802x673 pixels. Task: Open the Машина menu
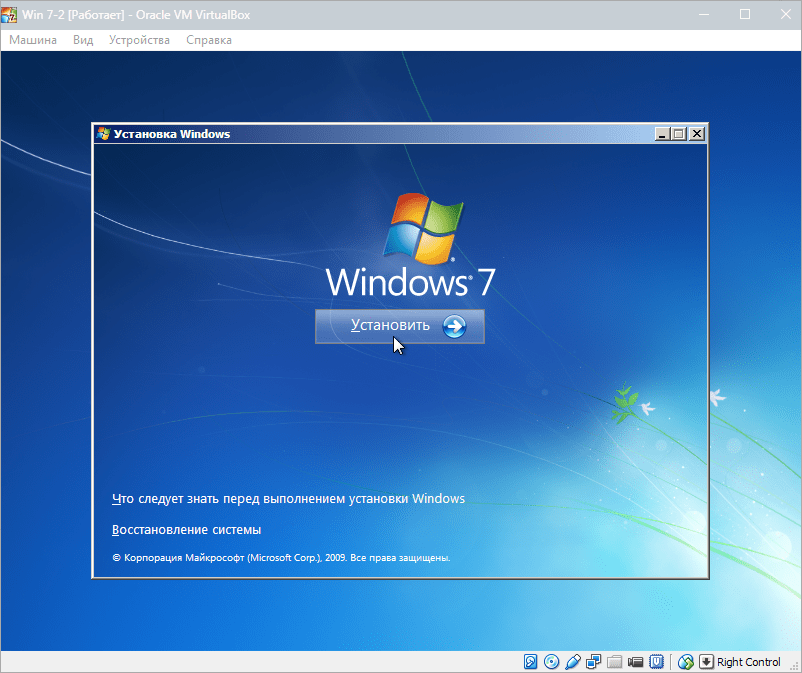33,40
